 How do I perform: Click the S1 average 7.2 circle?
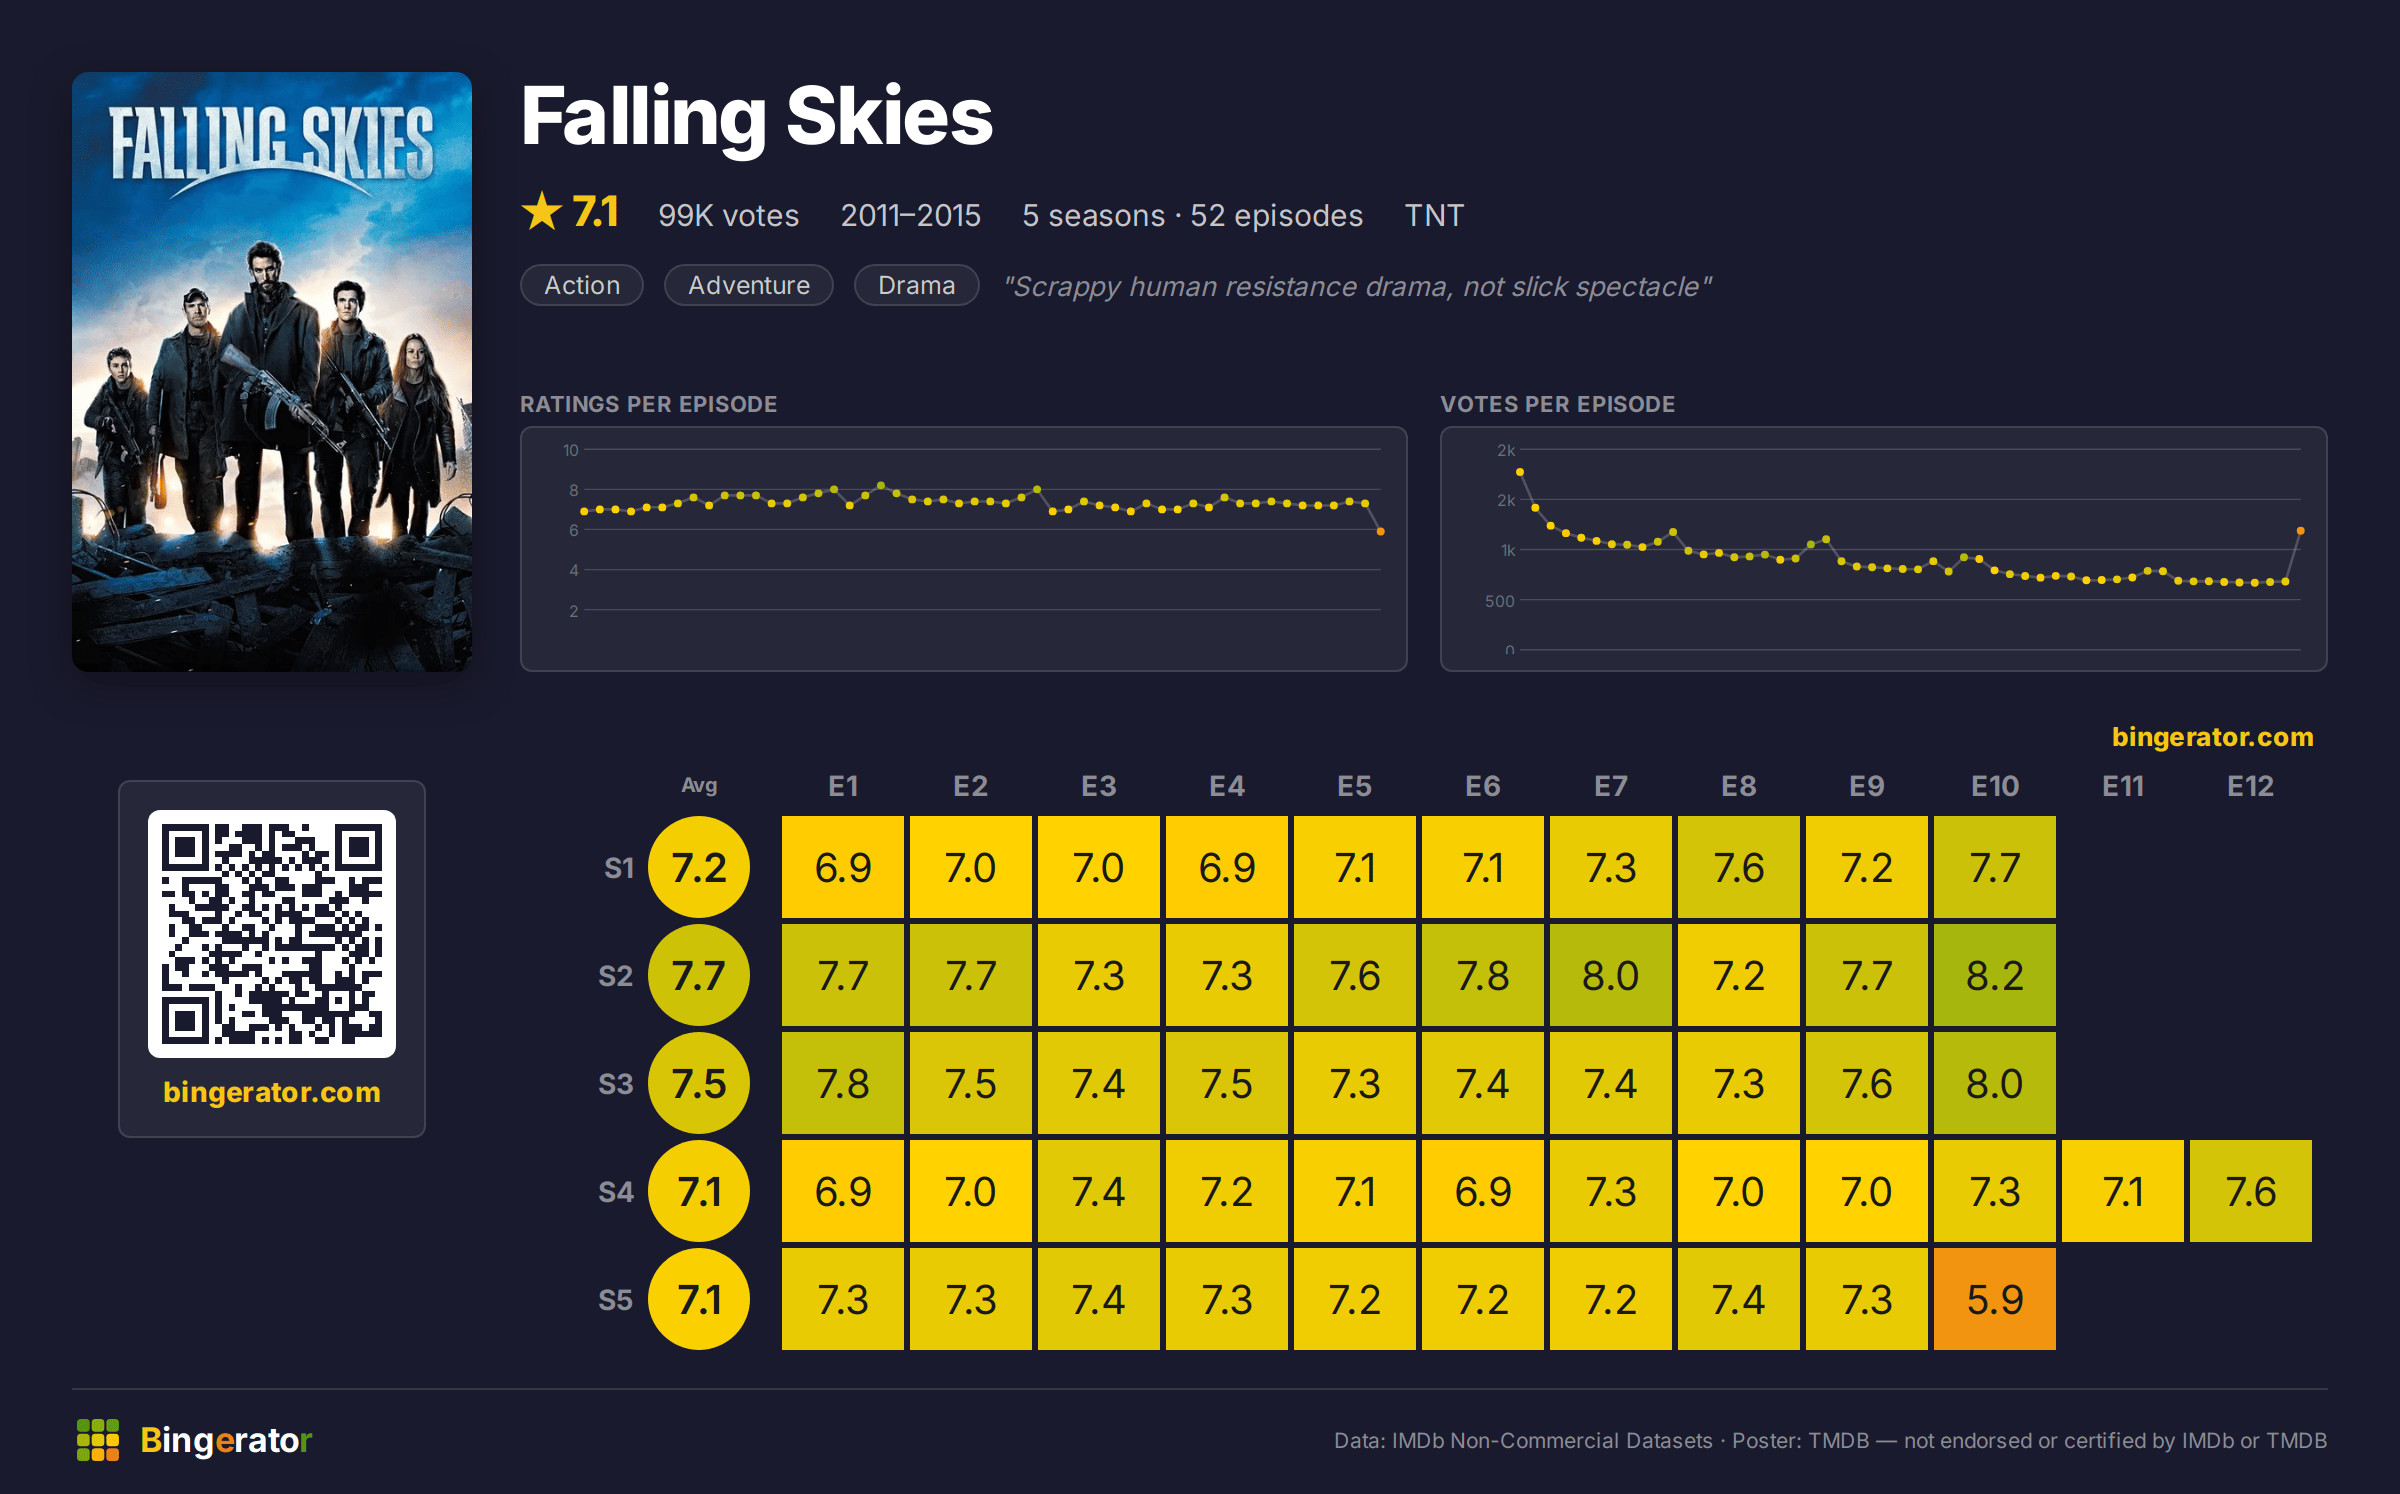coord(699,867)
